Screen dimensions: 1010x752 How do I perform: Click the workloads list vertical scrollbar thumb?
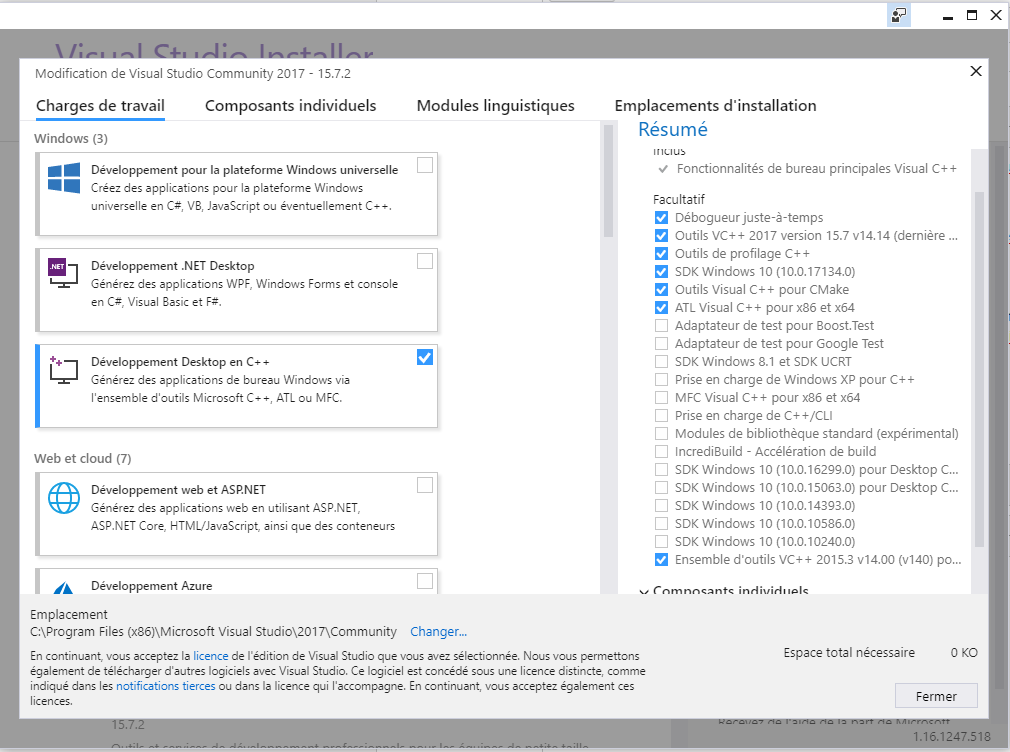(607, 180)
